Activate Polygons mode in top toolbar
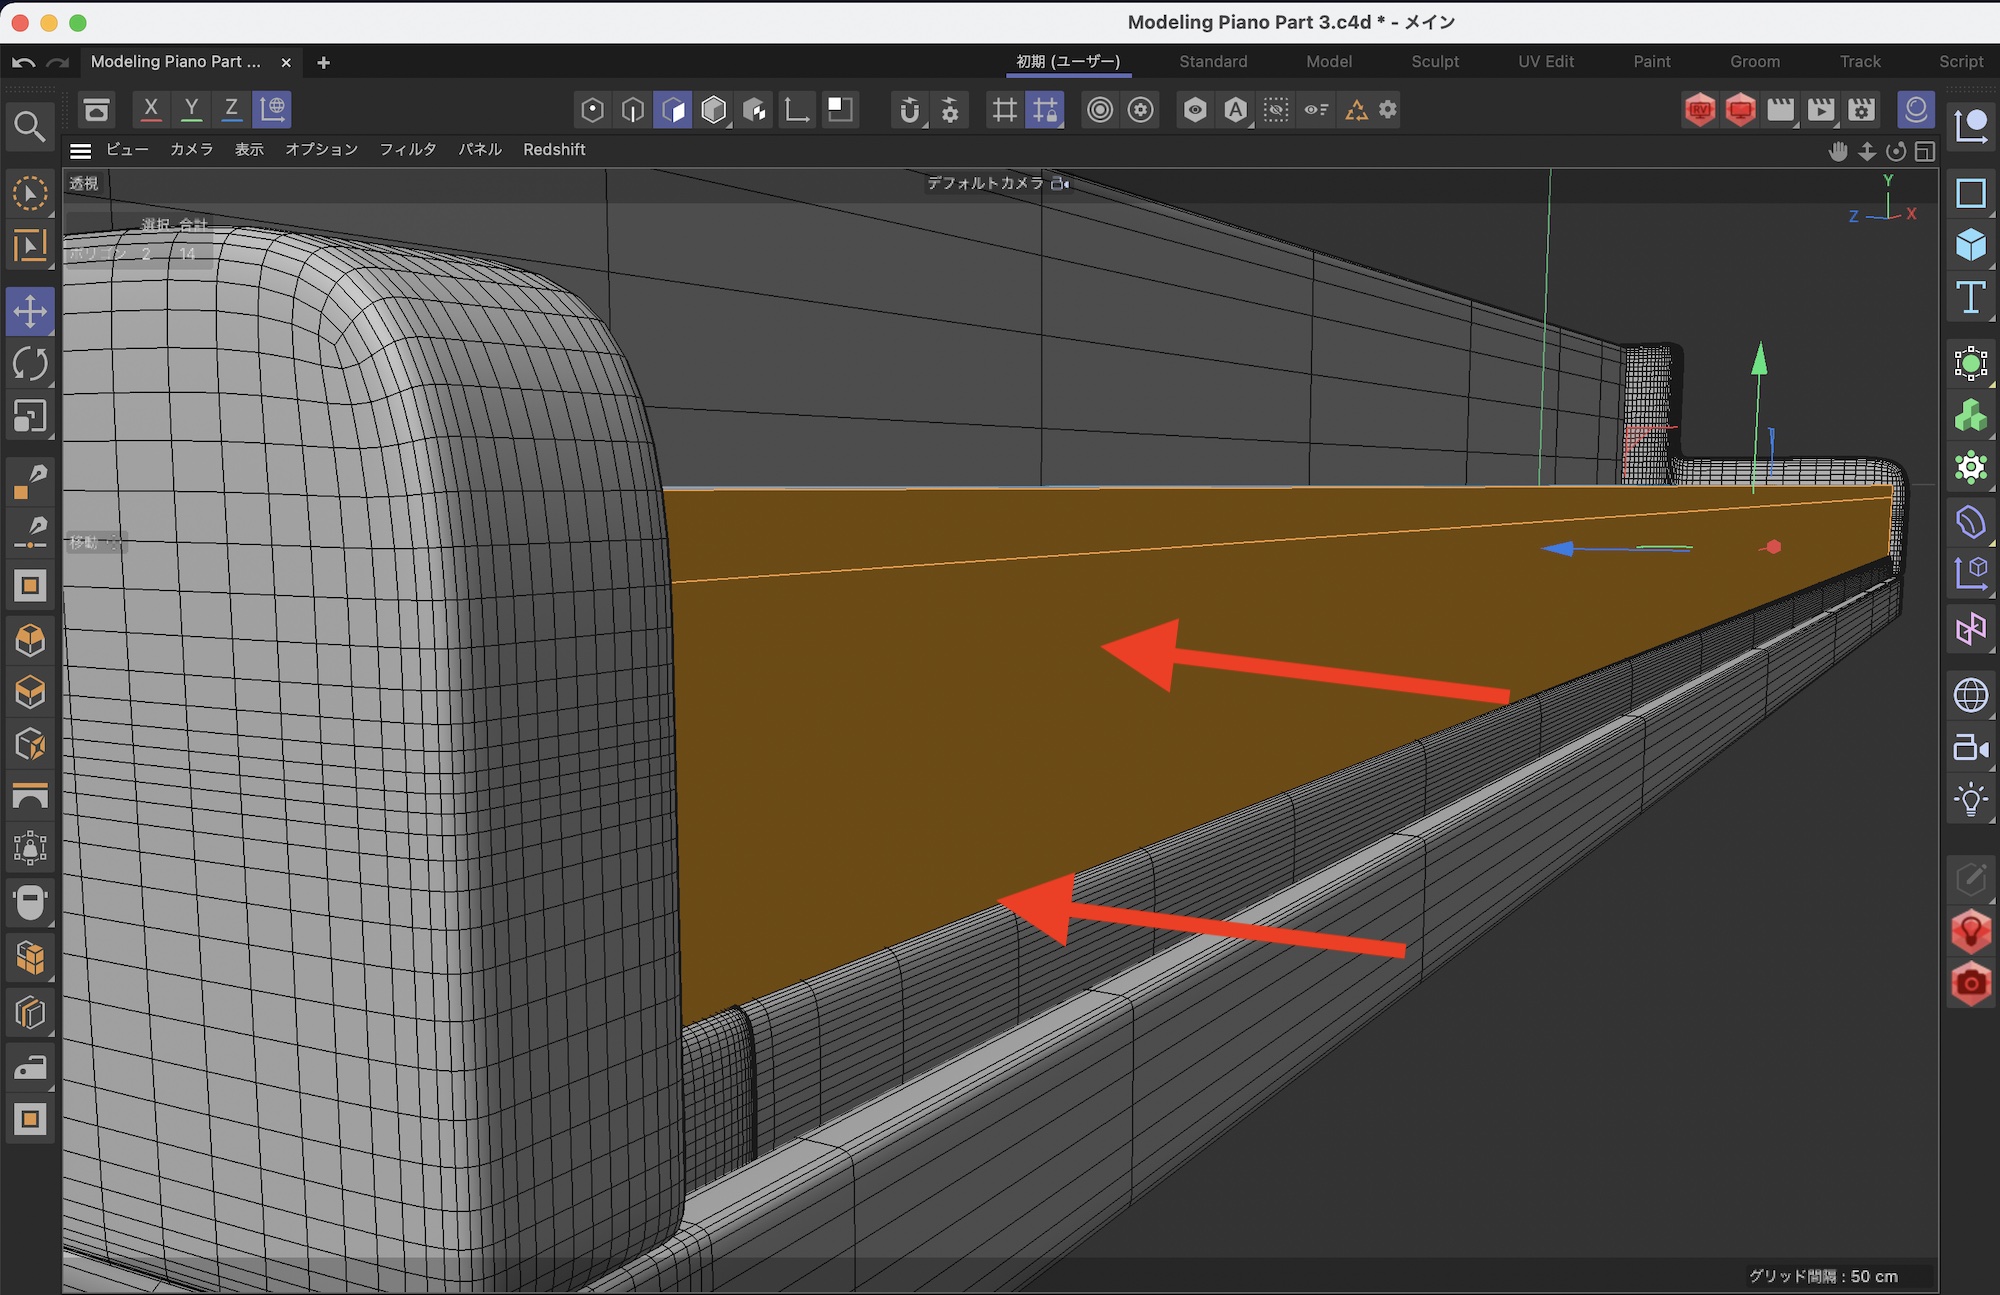Viewport: 2000px width, 1295px height. pyautogui.click(x=673, y=109)
